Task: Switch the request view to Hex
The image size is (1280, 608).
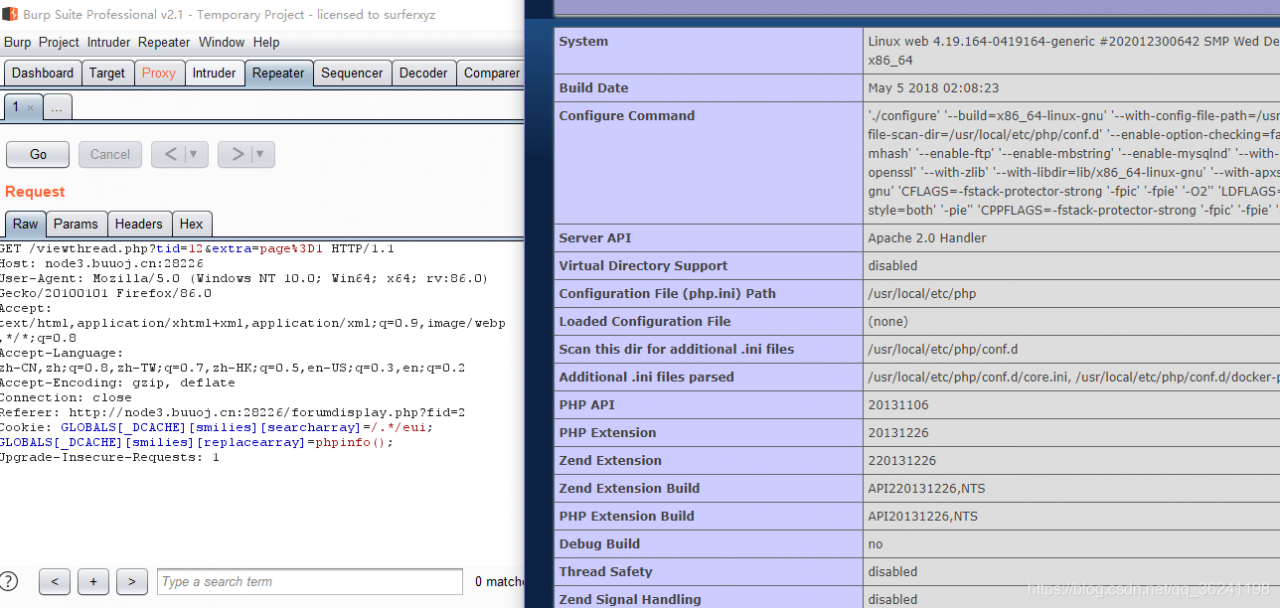Action: [x=192, y=224]
